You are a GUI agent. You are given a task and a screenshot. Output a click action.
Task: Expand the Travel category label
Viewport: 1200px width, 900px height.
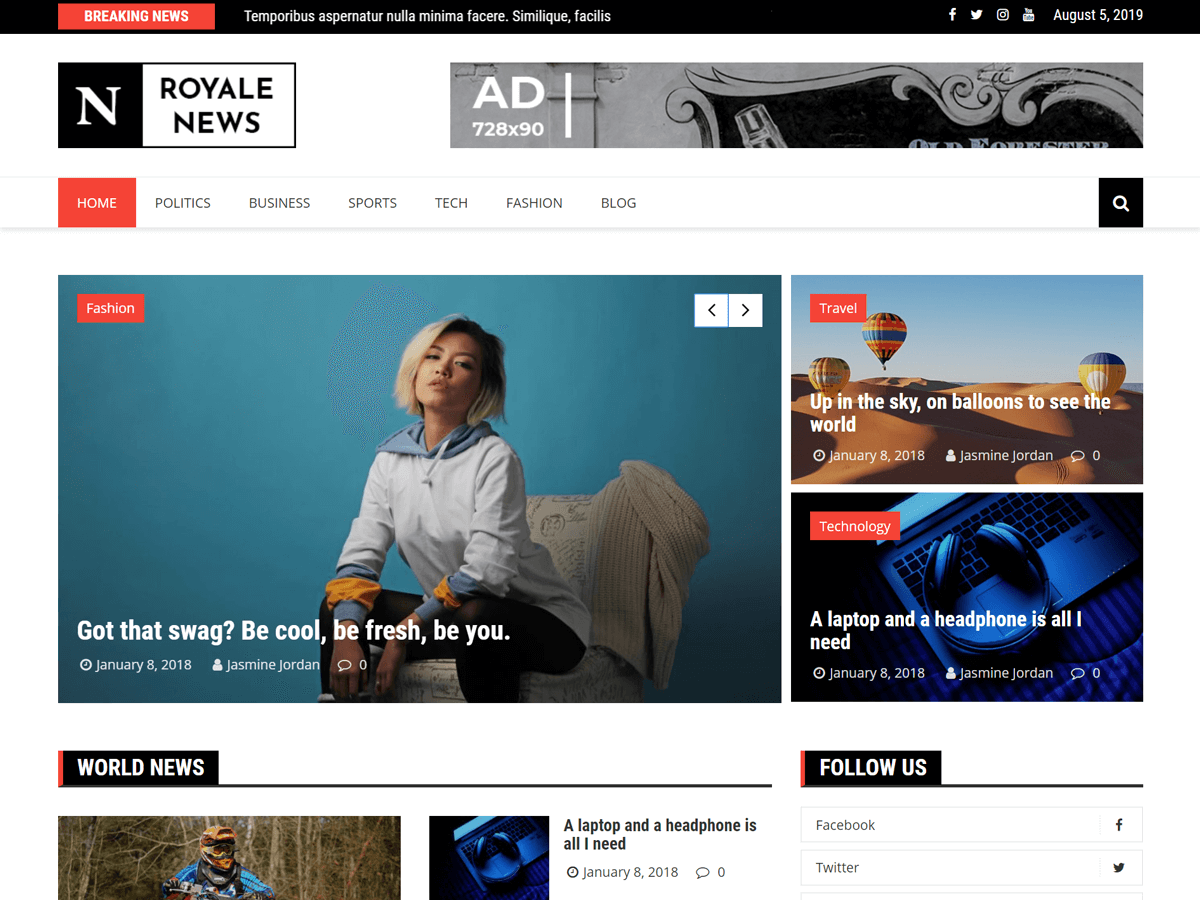coord(838,308)
